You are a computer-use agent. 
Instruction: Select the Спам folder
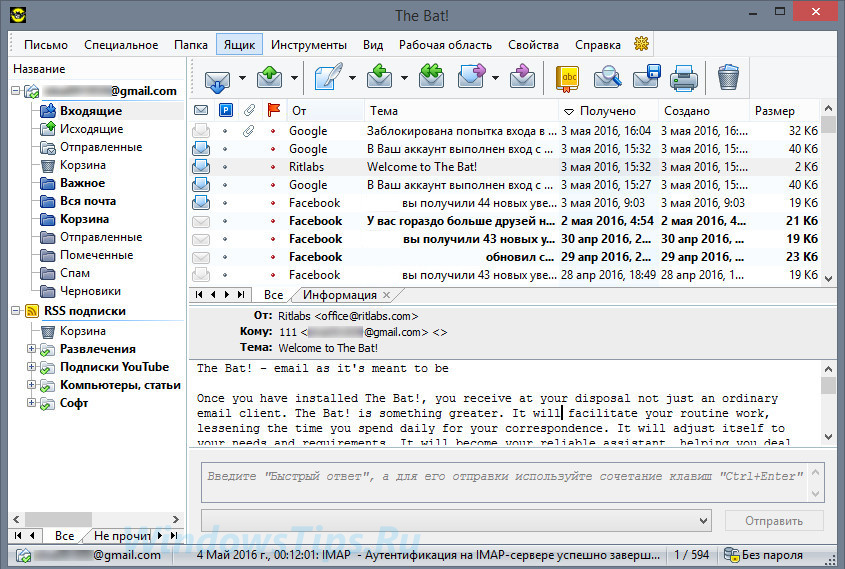(x=74, y=273)
